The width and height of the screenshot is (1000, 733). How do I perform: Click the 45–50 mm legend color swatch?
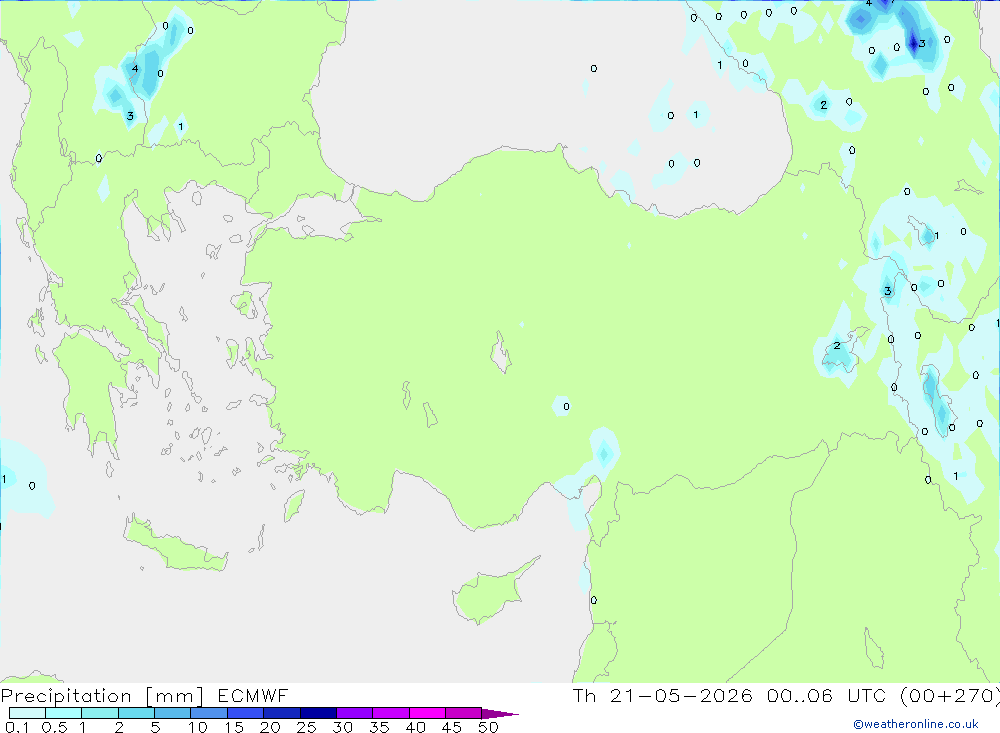click(464, 713)
